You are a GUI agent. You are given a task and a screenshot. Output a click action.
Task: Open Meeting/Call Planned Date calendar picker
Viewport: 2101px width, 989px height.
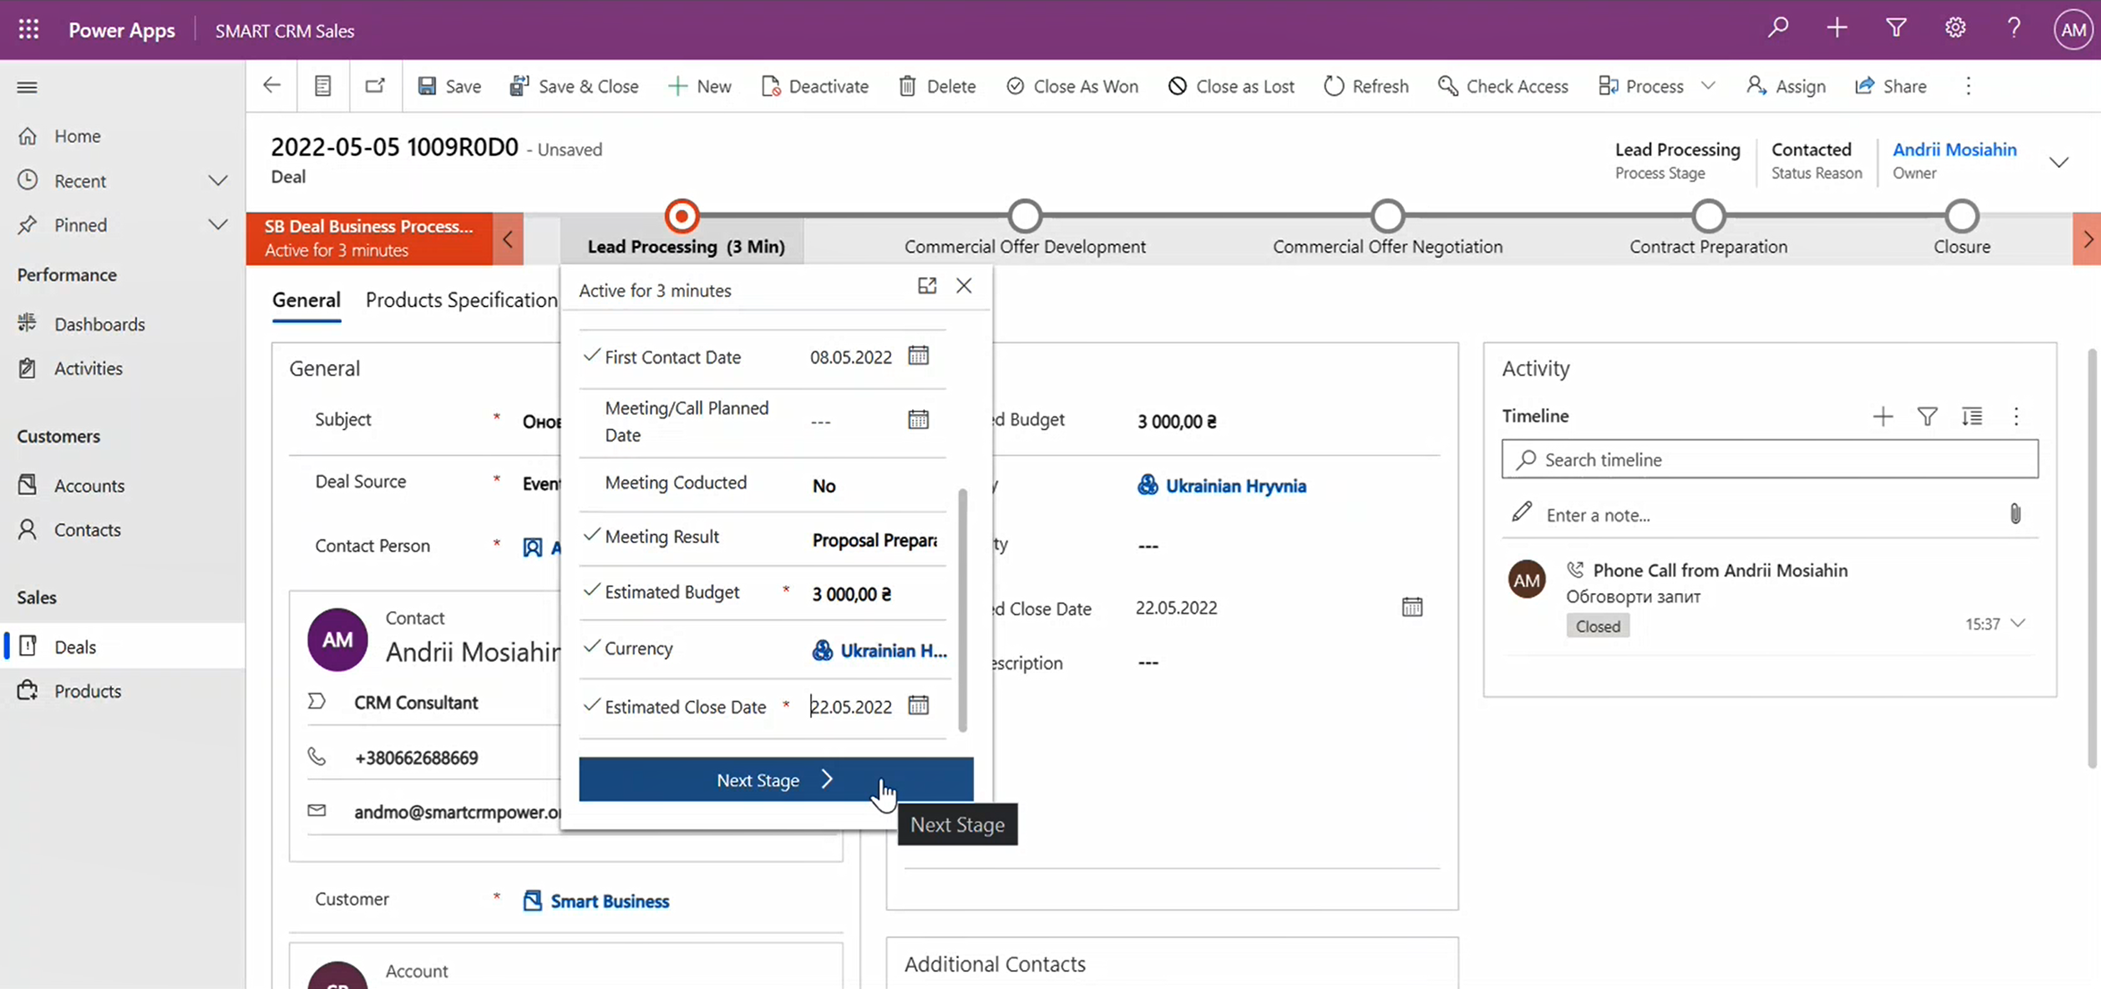click(918, 420)
